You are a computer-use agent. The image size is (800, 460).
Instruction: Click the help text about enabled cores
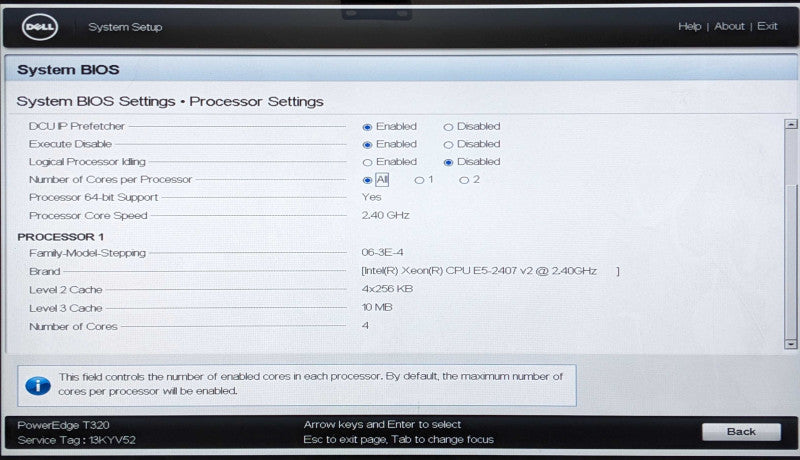[310, 384]
